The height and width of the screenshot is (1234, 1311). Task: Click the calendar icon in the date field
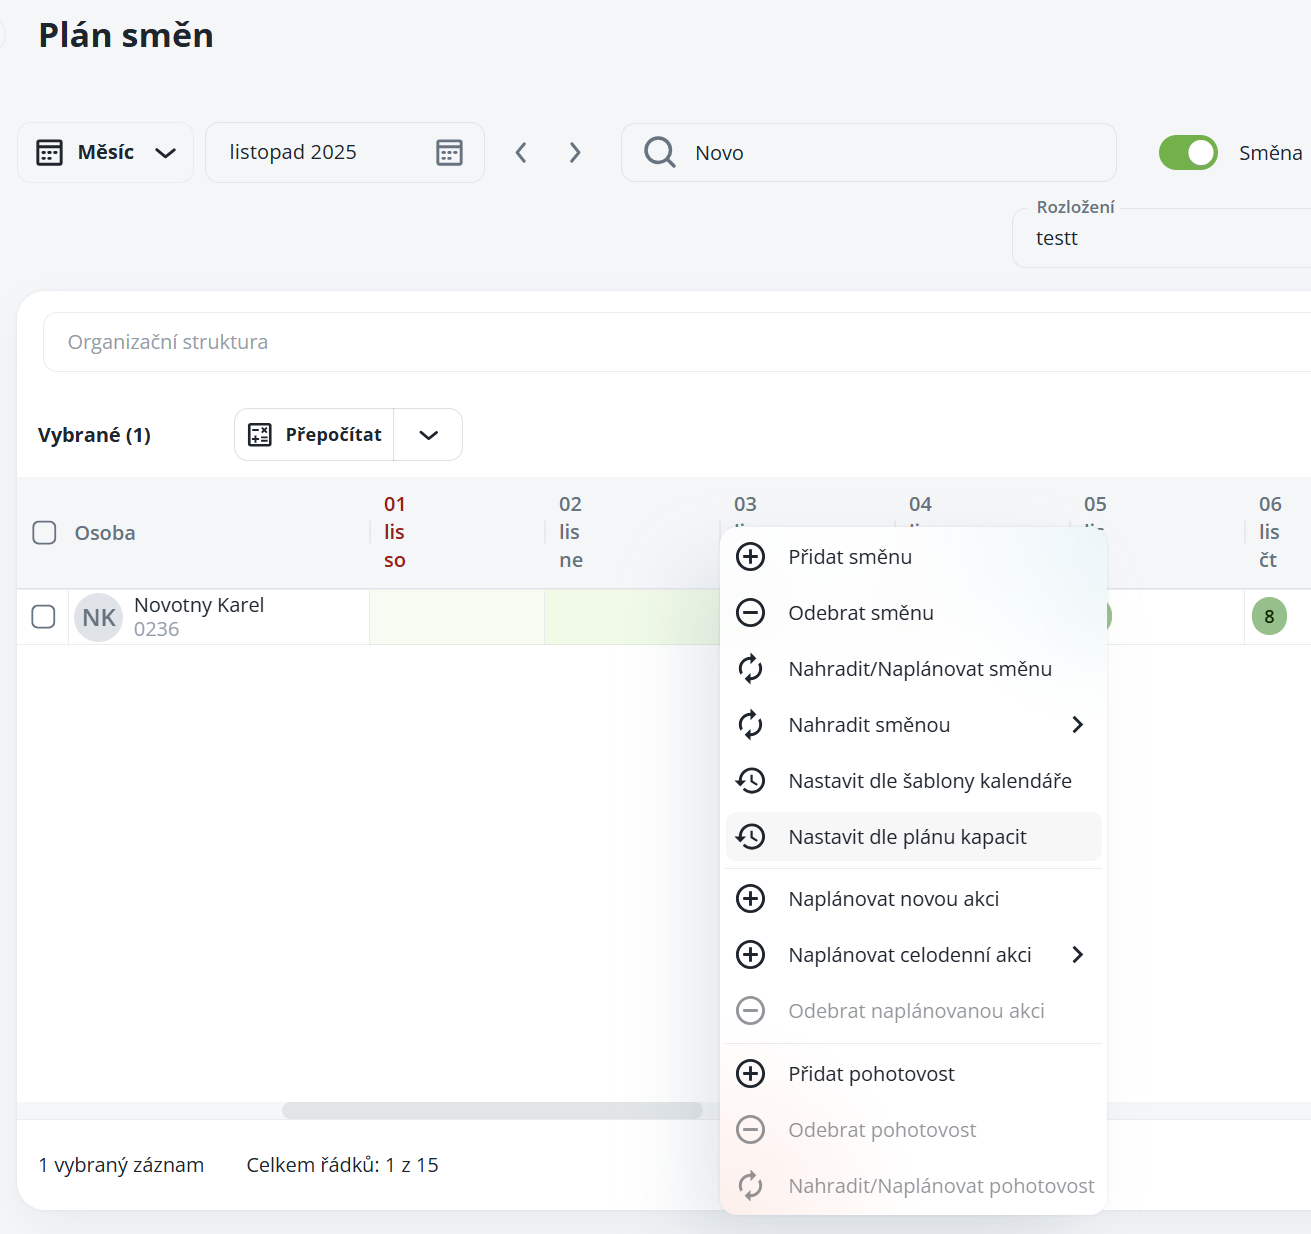[449, 152]
